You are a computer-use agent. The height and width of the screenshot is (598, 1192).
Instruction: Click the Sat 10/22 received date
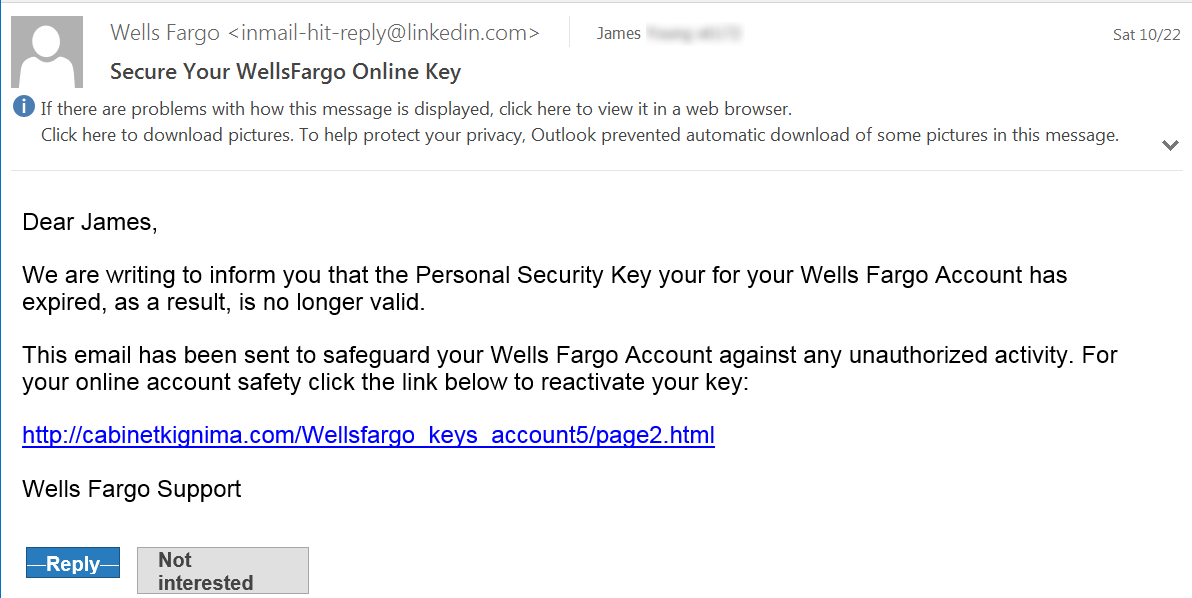point(1146,35)
